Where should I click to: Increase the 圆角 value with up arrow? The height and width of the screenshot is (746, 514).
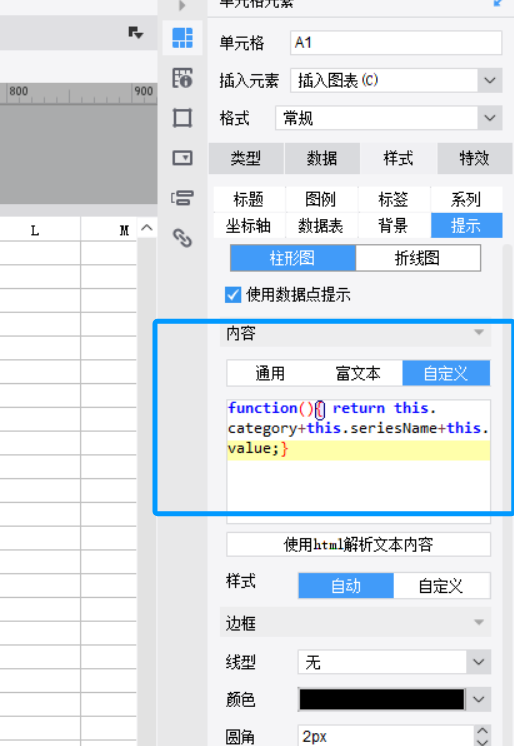(483, 731)
